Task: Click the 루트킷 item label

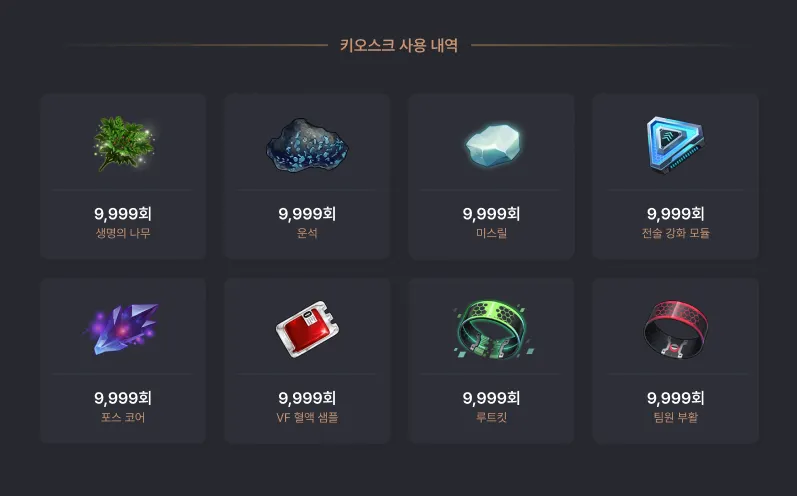Action: point(492,418)
